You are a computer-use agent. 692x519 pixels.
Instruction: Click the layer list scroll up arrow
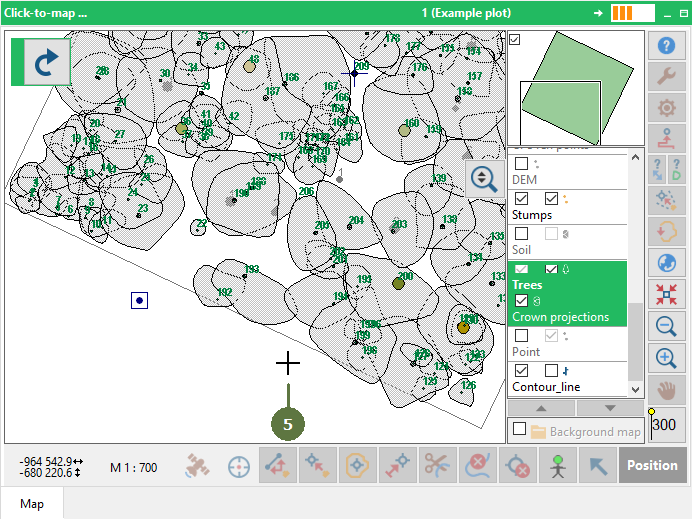636,157
